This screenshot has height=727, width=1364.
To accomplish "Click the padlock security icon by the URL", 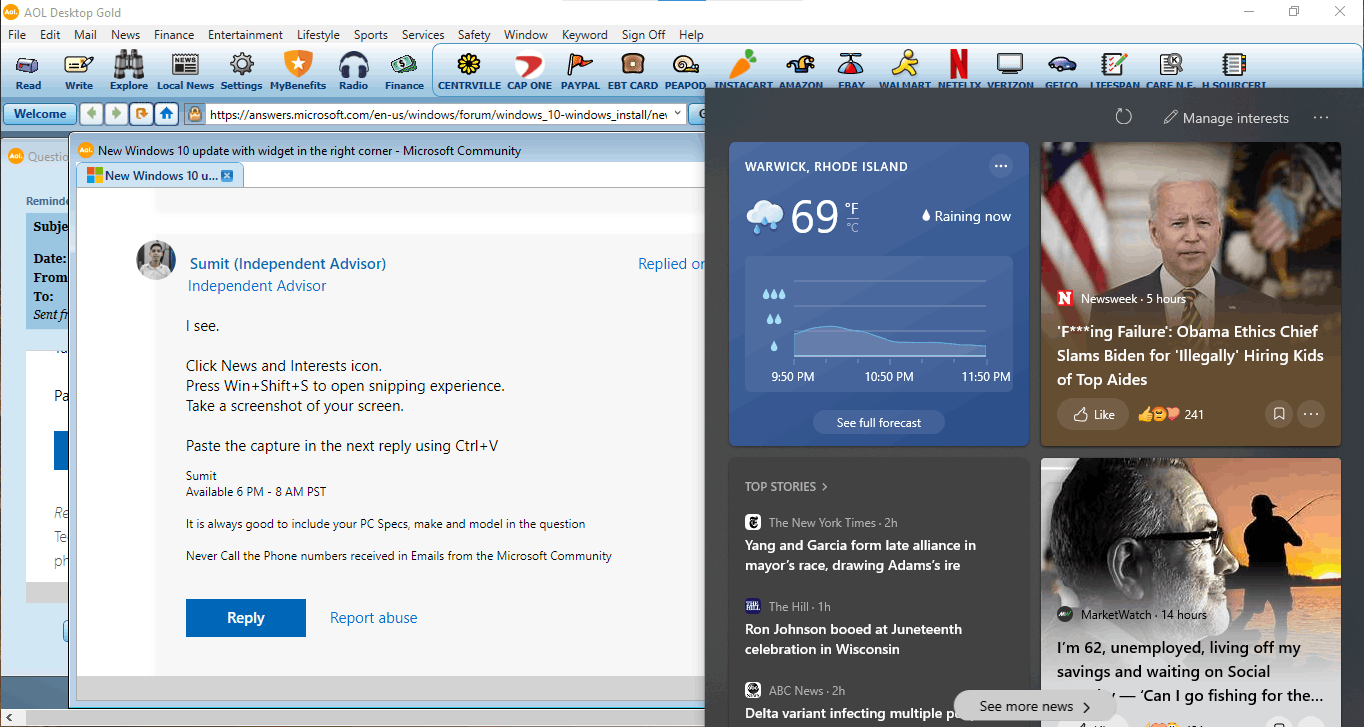I will point(195,114).
